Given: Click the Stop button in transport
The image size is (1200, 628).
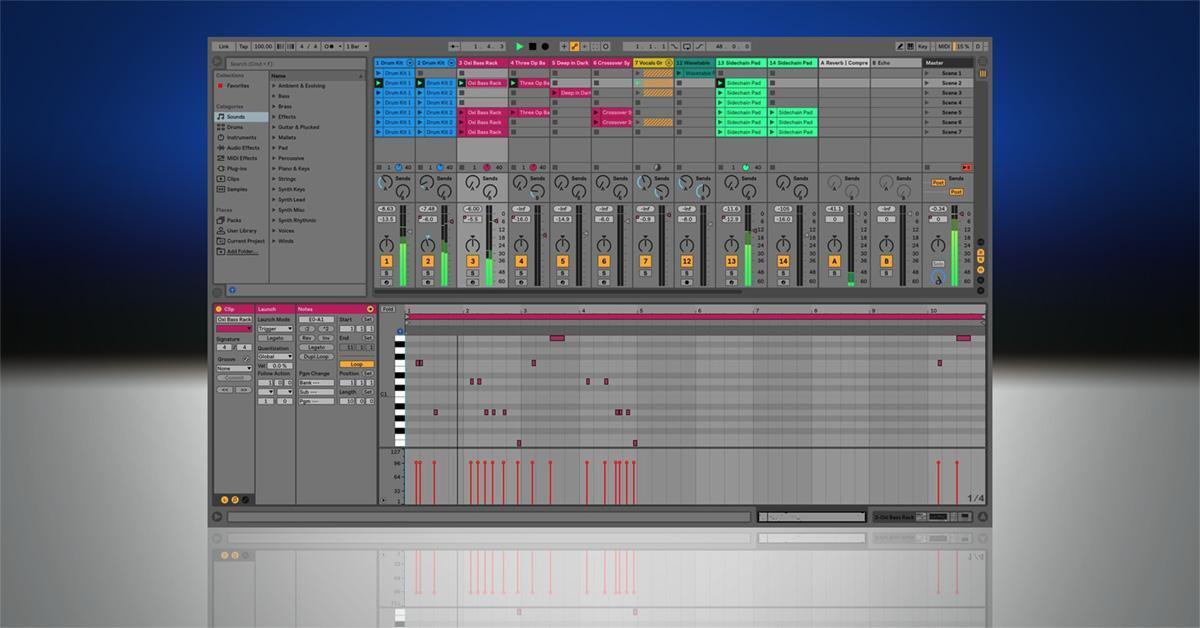Looking at the screenshot, I should pyautogui.click(x=533, y=46).
